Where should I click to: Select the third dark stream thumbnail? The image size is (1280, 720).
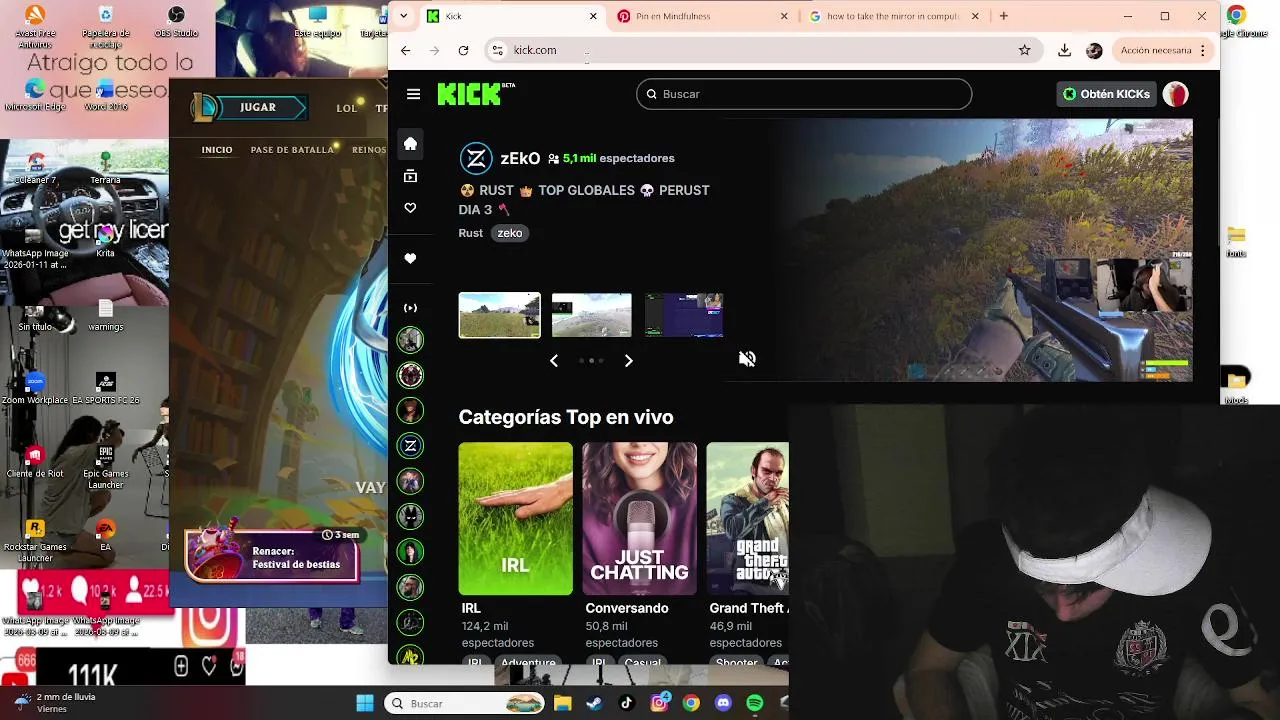click(684, 315)
